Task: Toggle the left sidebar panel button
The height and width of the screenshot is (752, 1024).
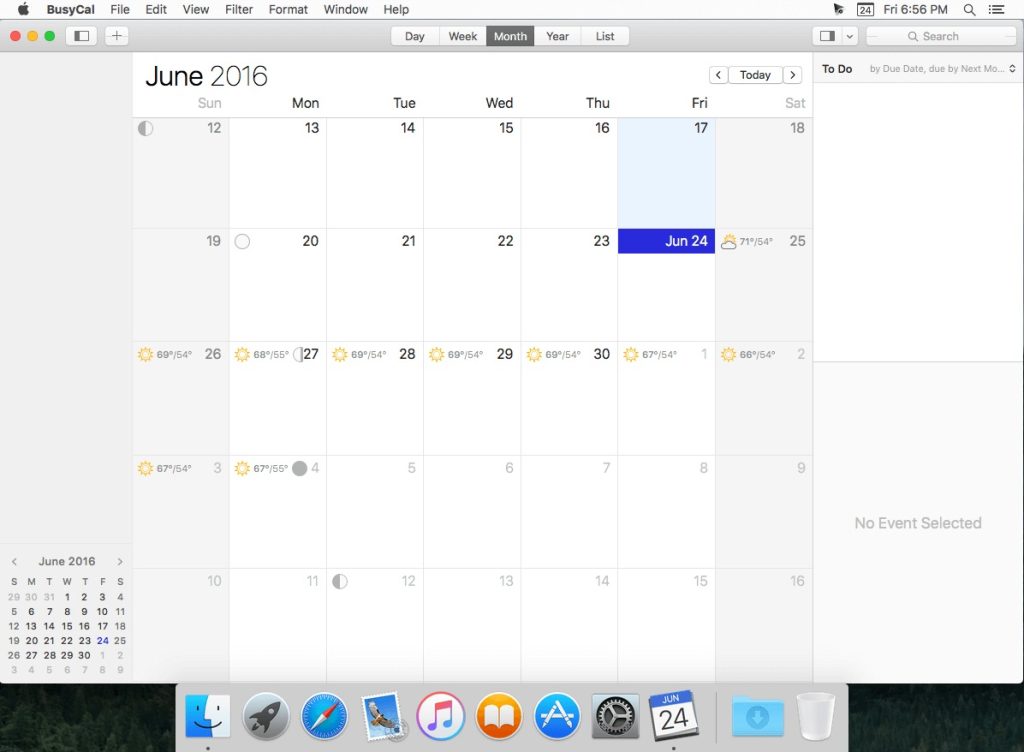Action: tap(81, 36)
